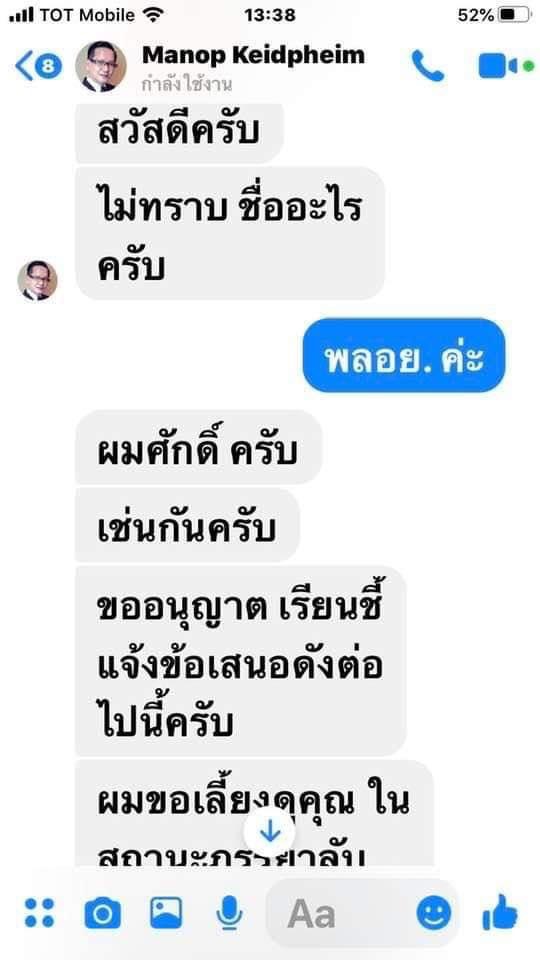Select the 'ไม่ทราบ ชื่ออะไร ครับ' message bubble
Viewport: 540px width, 960px height.
230,233
